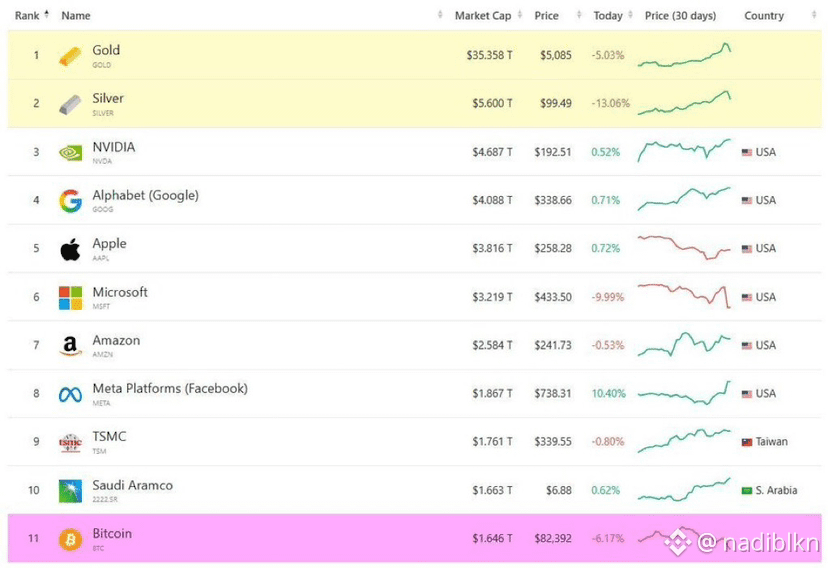
Task: Open the Gold asset link
Action: [106, 50]
